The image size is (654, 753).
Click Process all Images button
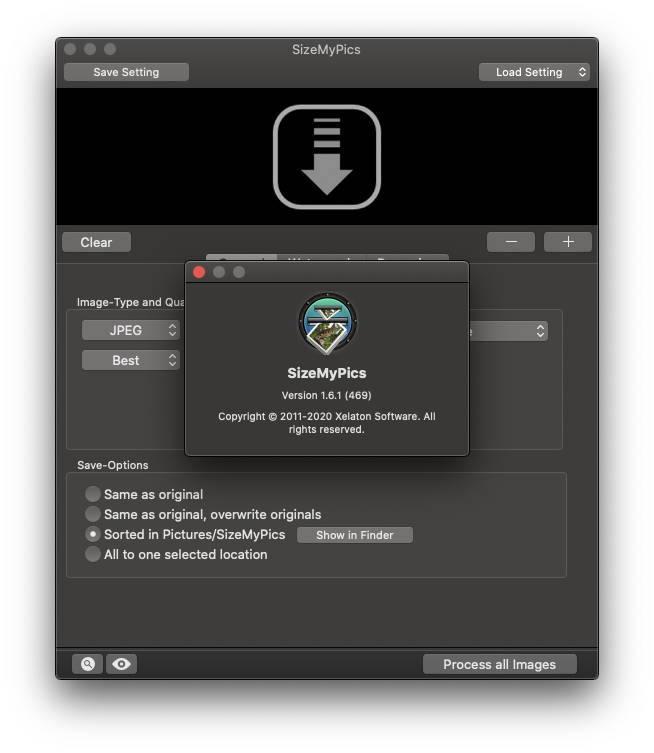(x=499, y=664)
